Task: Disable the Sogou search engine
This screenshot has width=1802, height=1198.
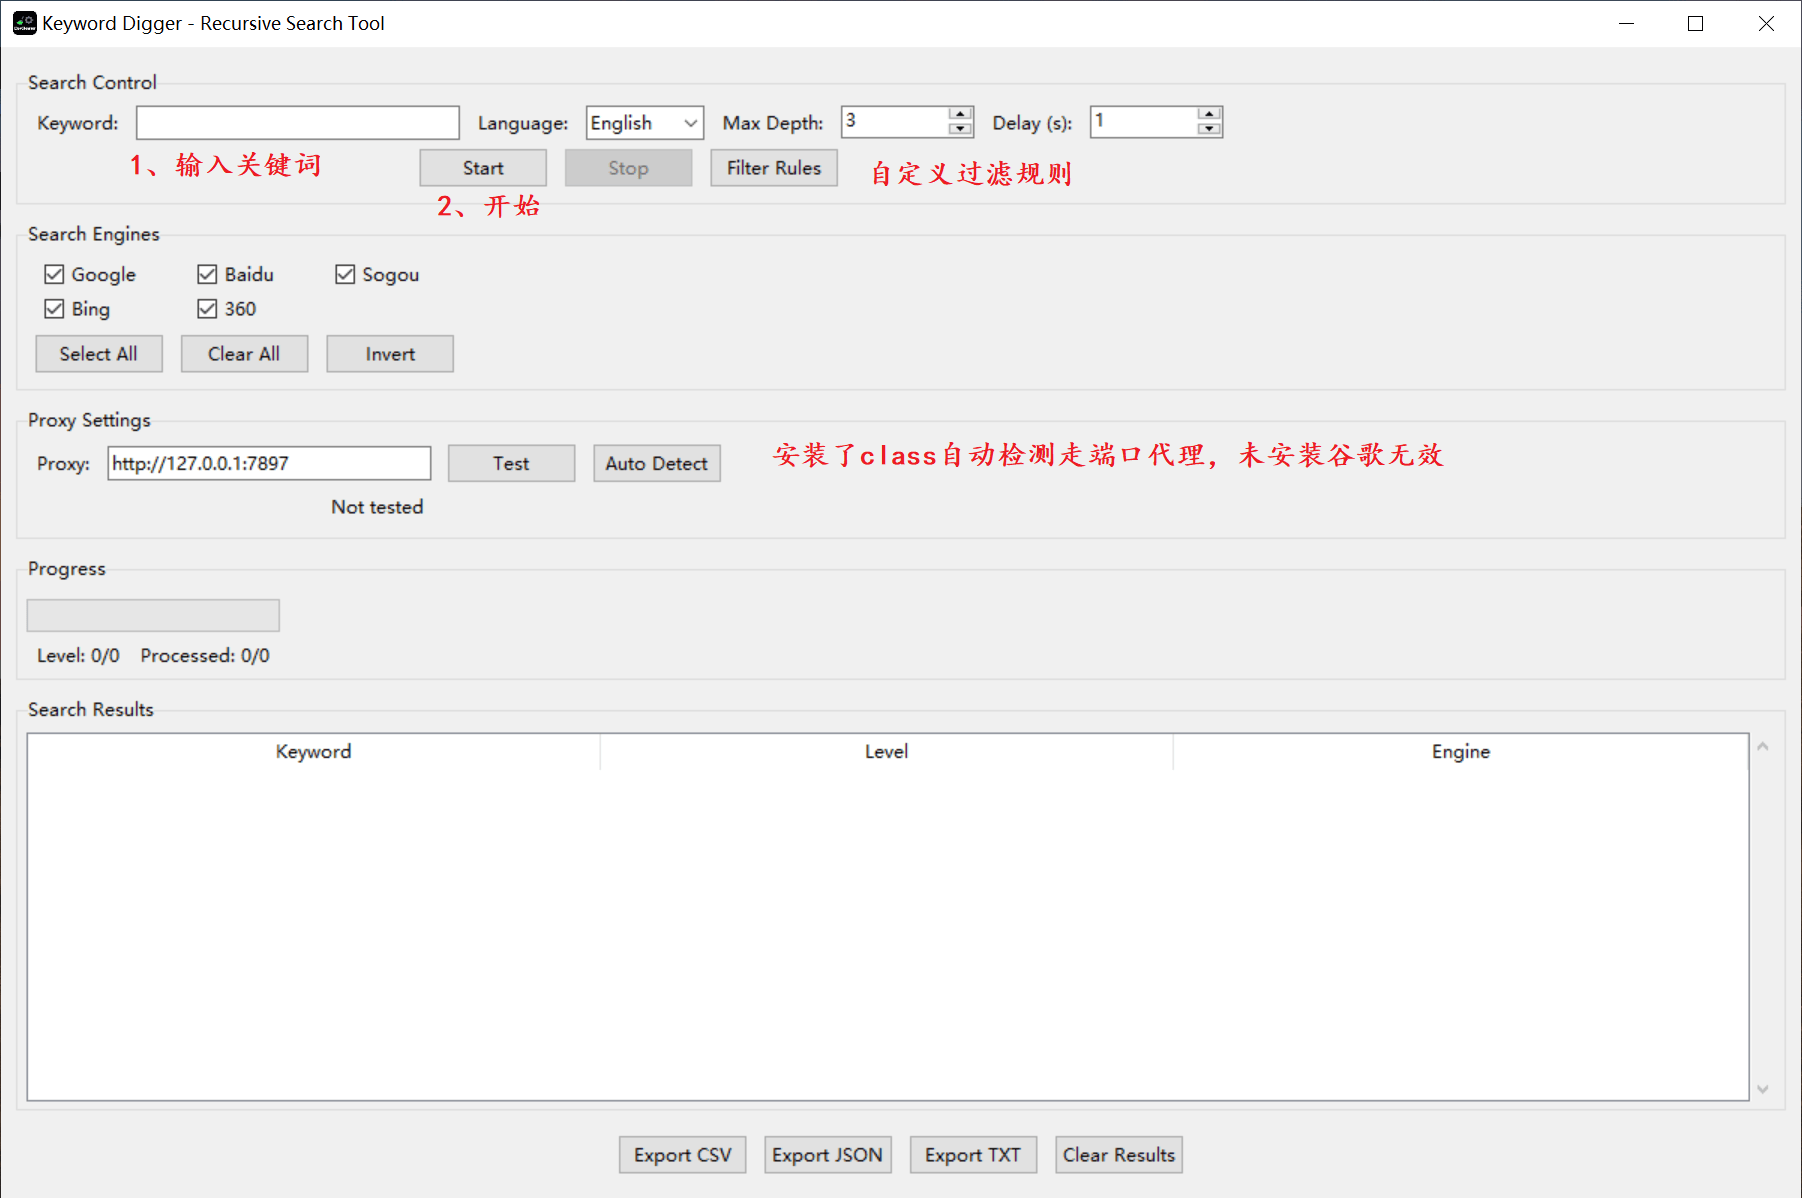Action: [345, 274]
